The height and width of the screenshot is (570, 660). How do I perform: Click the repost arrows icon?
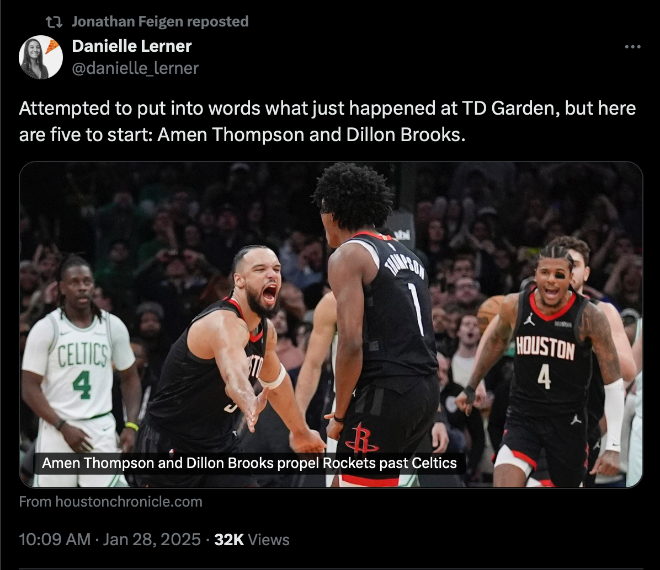pyautogui.click(x=54, y=22)
